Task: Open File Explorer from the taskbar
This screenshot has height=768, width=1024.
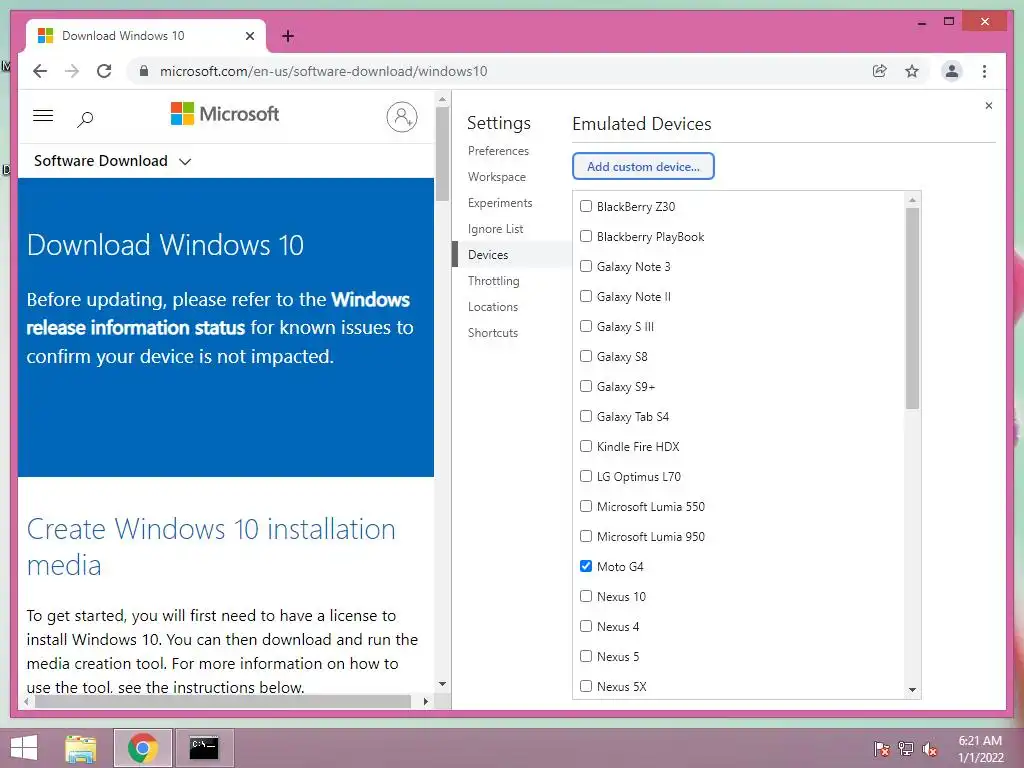Action: (x=80, y=748)
